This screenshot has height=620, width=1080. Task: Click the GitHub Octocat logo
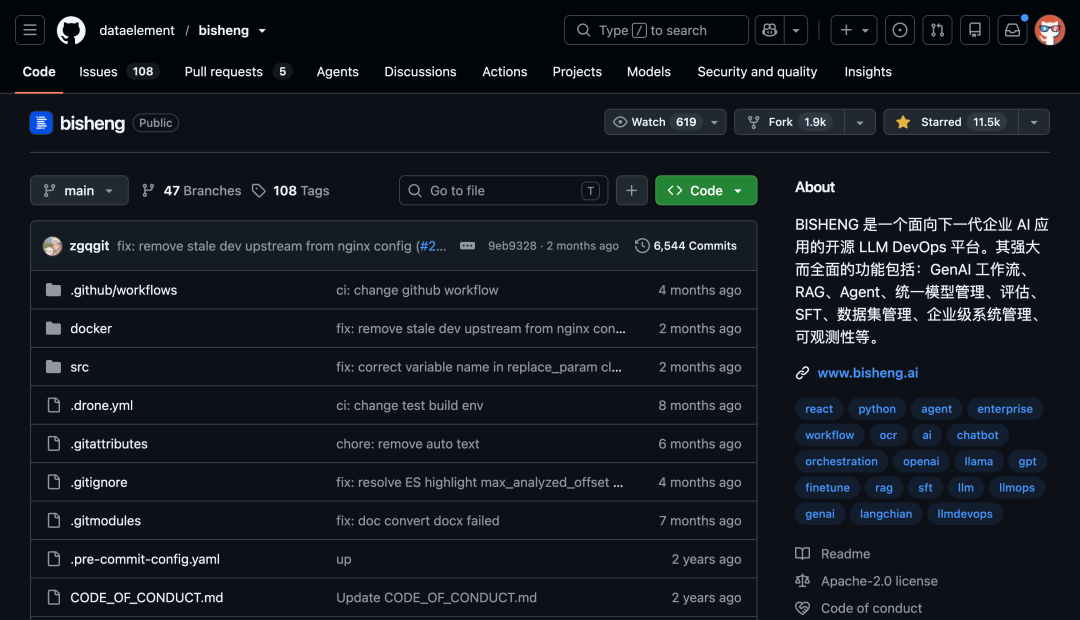(71, 30)
